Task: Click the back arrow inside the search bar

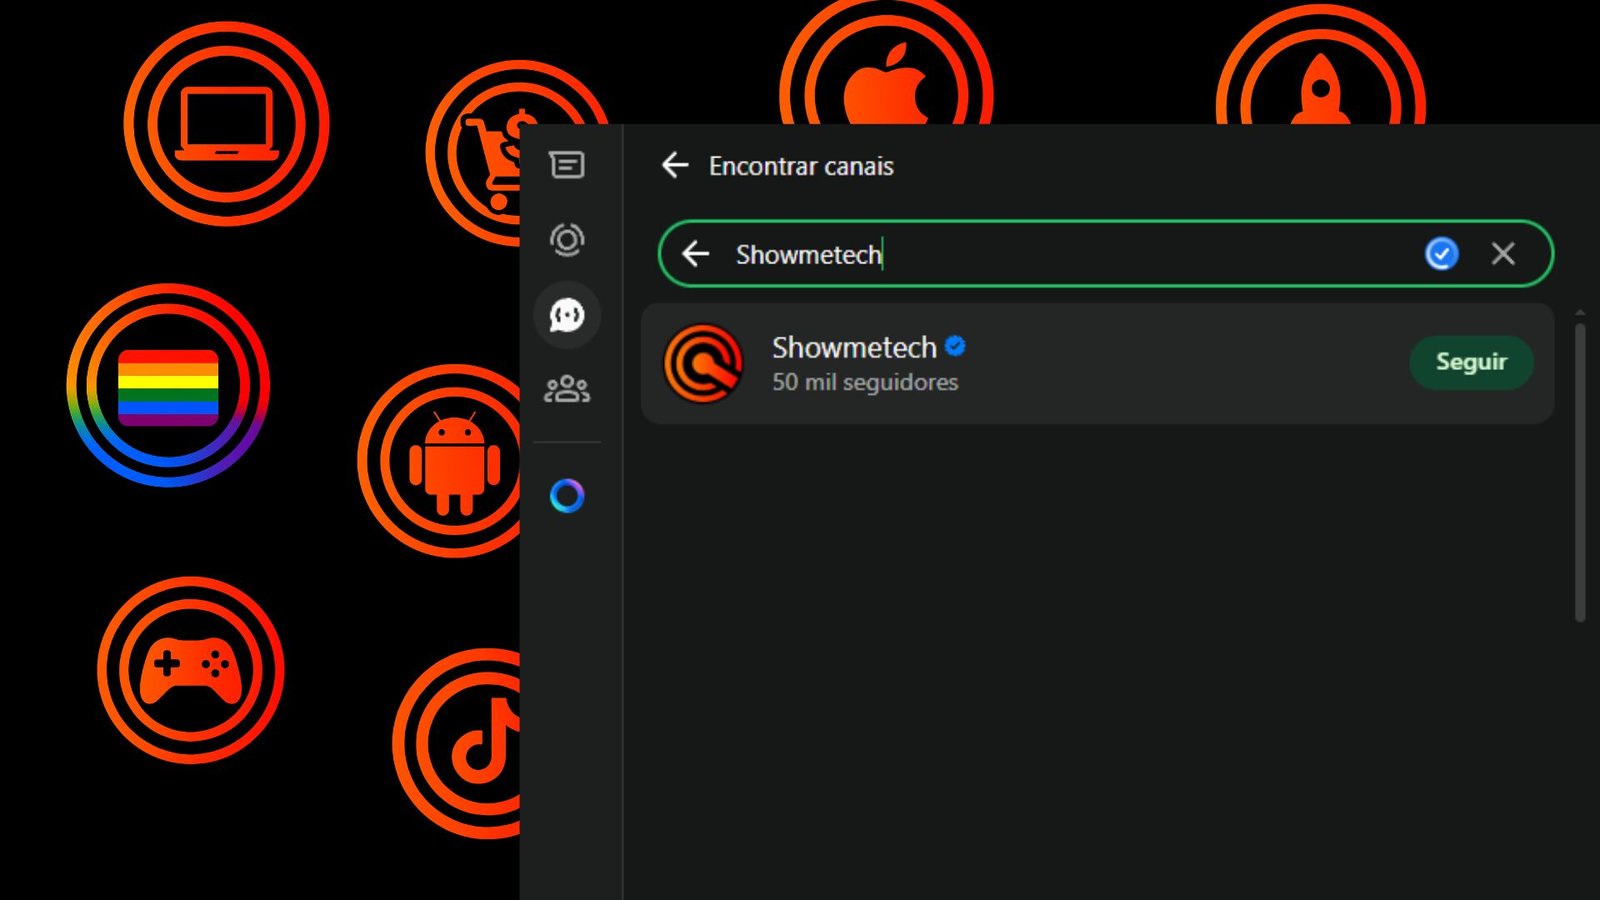Action: tap(696, 254)
